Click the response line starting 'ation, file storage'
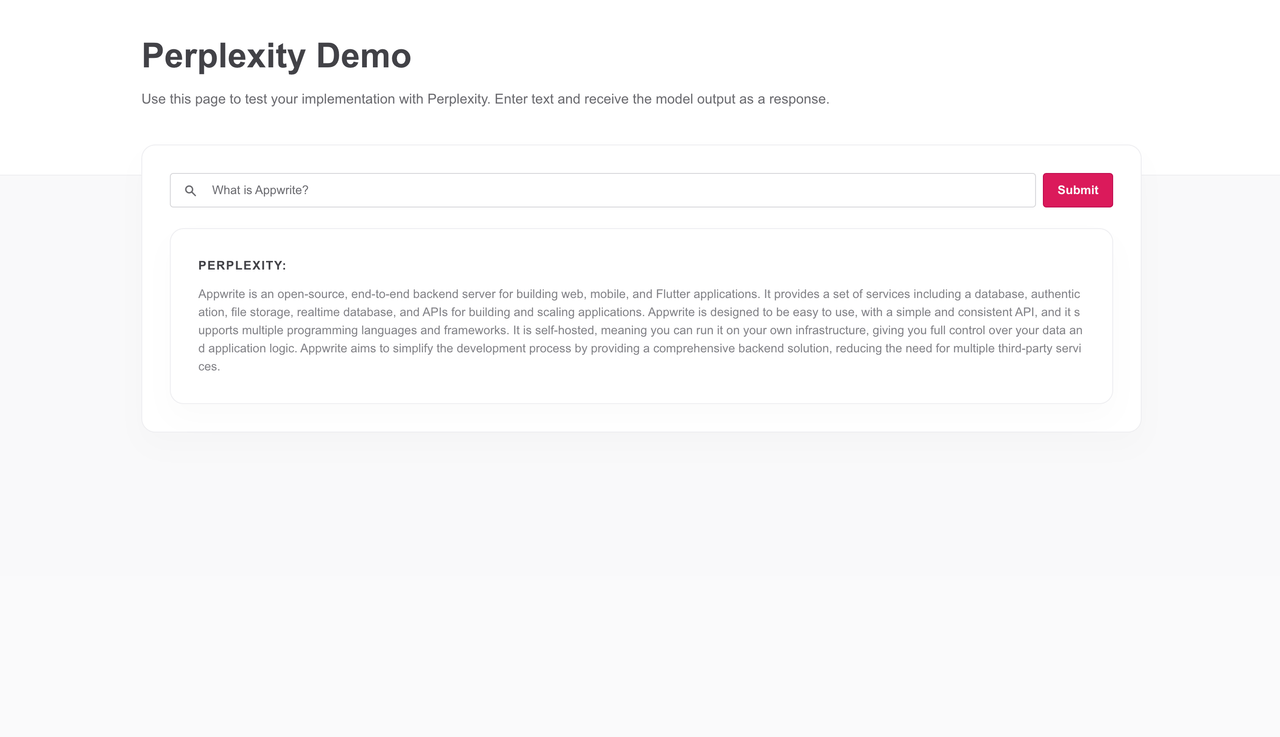This screenshot has width=1280, height=737. pyautogui.click(x=639, y=312)
